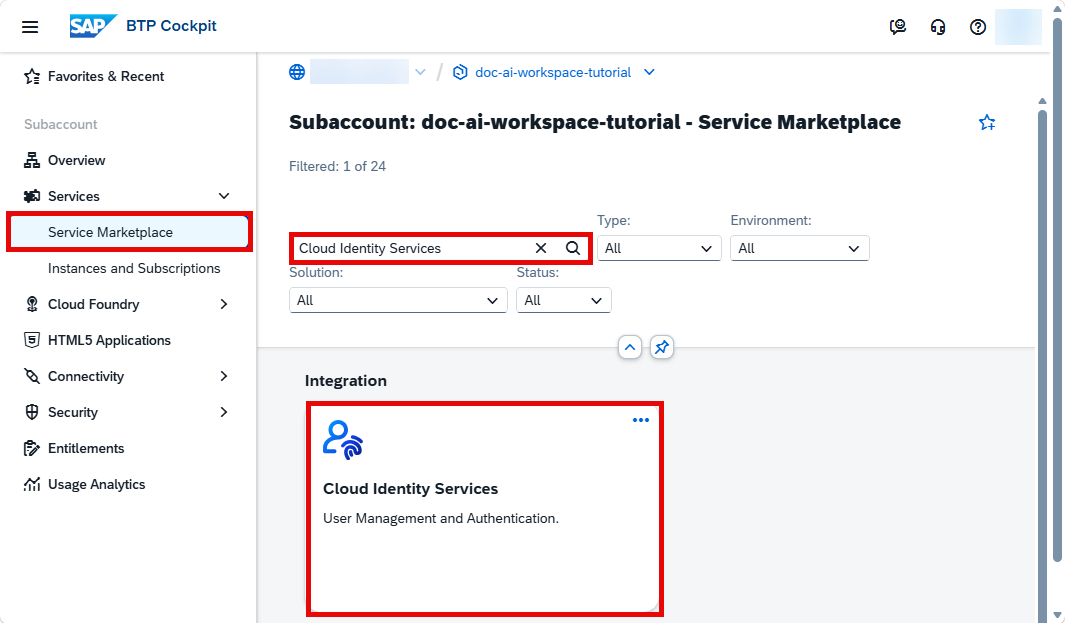Click the Cloud Foundry icon
Viewport: 1065px width, 623px height.
[x=32, y=304]
